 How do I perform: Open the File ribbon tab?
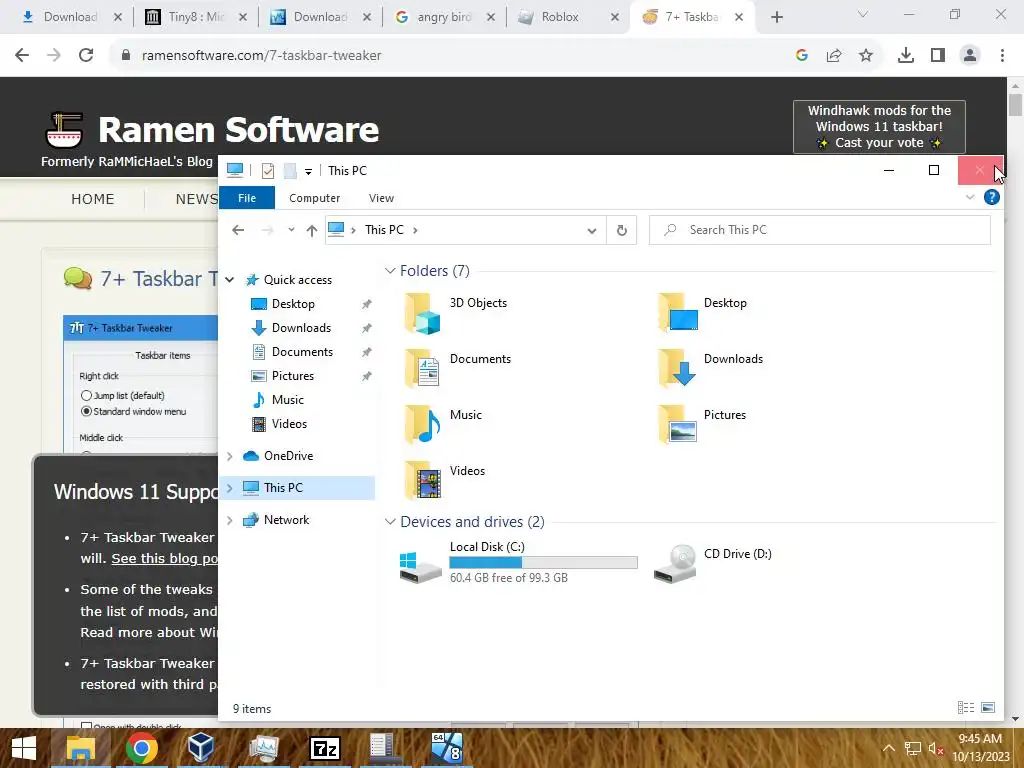click(x=247, y=198)
